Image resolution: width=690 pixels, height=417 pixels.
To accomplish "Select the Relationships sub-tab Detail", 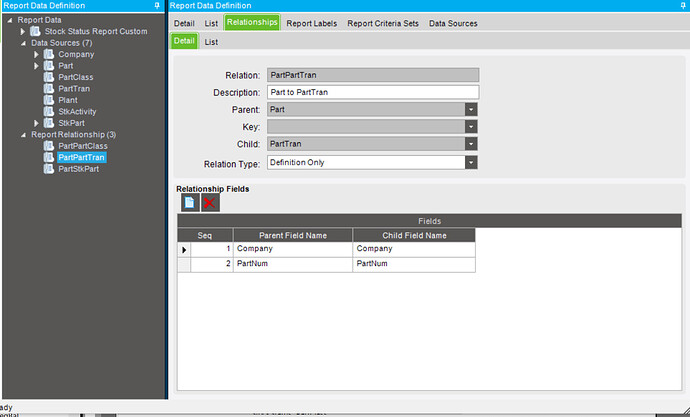I will coord(184,41).
